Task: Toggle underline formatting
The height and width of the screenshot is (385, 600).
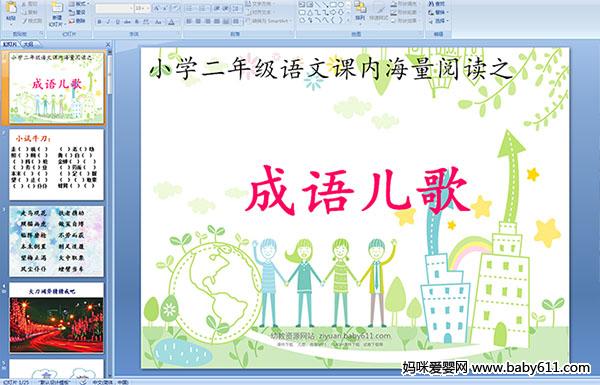Action: (x=117, y=22)
